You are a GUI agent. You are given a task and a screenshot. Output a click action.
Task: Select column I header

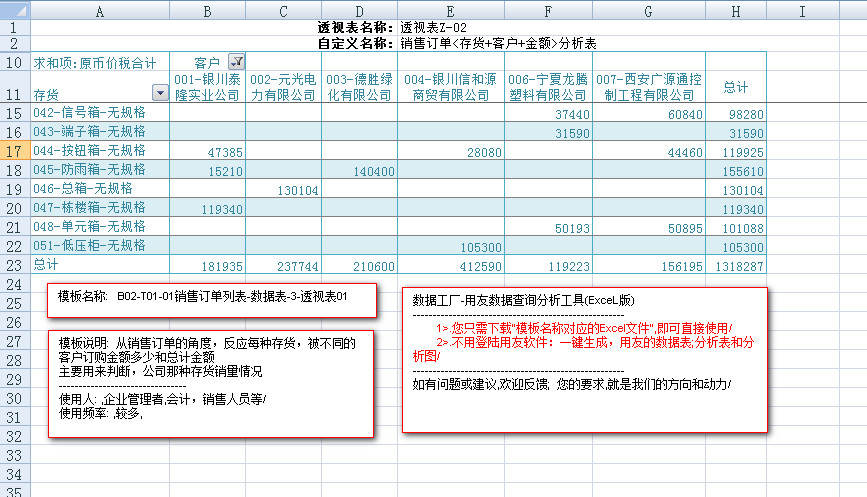[802, 10]
